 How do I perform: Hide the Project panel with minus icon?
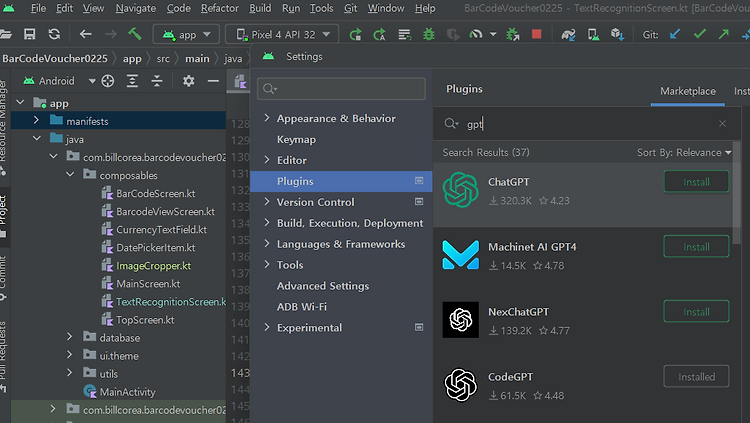click(213, 81)
